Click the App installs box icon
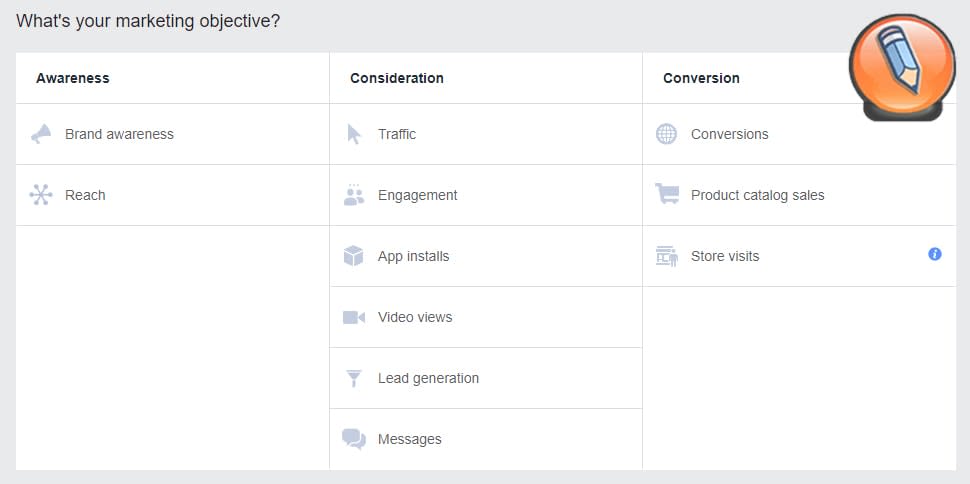The height and width of the screenshot is (484, 970). pos(354,256)
